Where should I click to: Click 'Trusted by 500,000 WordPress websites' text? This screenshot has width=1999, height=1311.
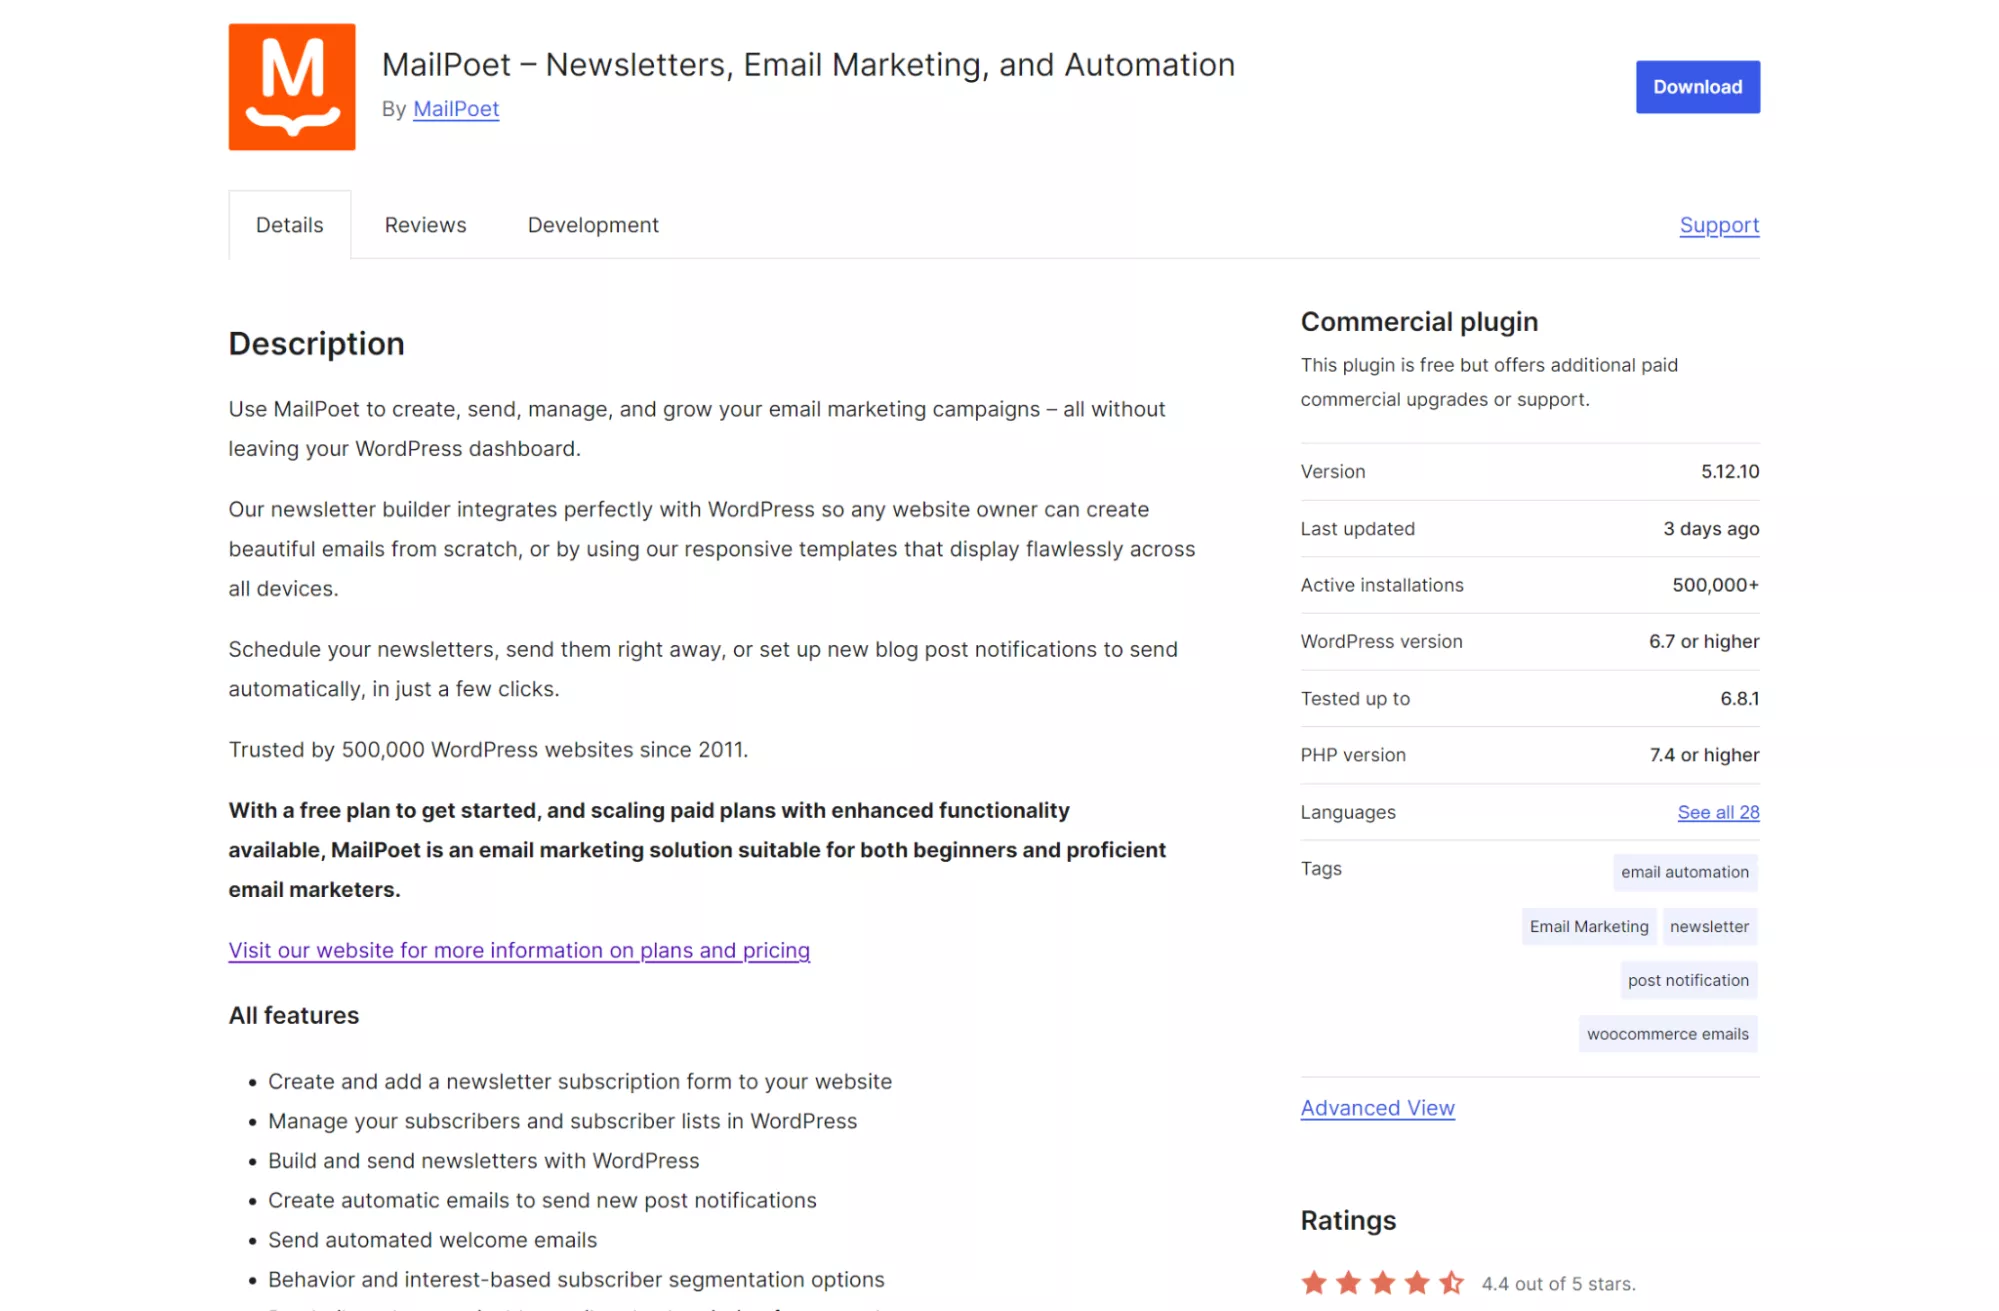pyautogui.click(x=488, y=750)
